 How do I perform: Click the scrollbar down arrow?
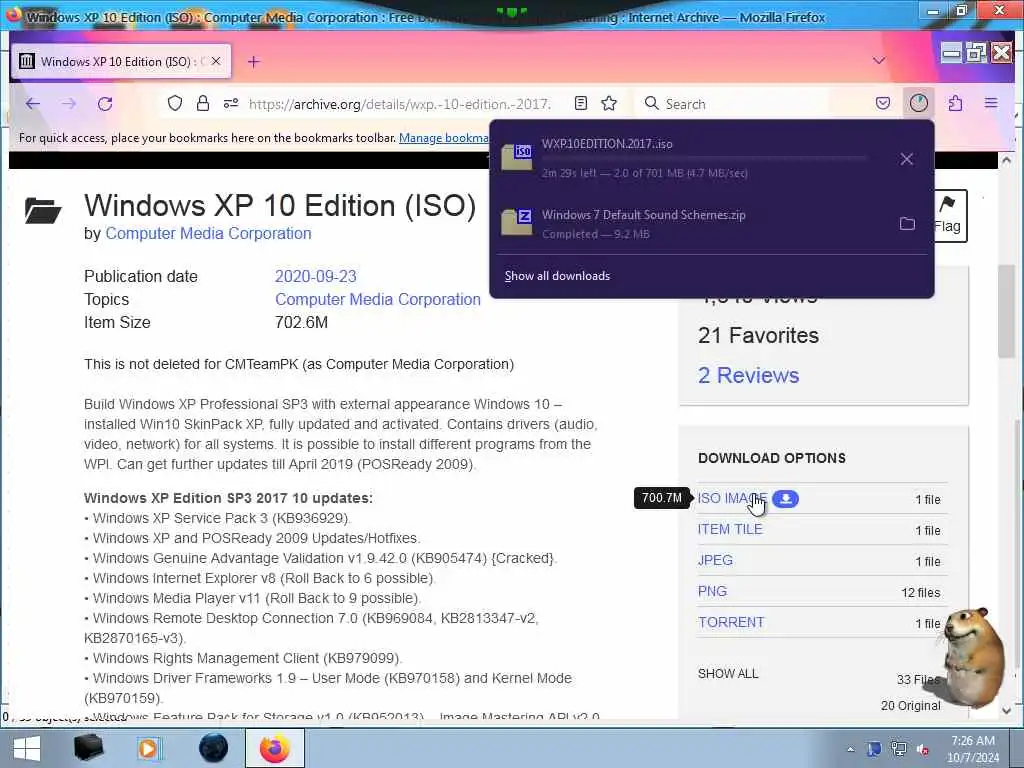click(1006, 710)
